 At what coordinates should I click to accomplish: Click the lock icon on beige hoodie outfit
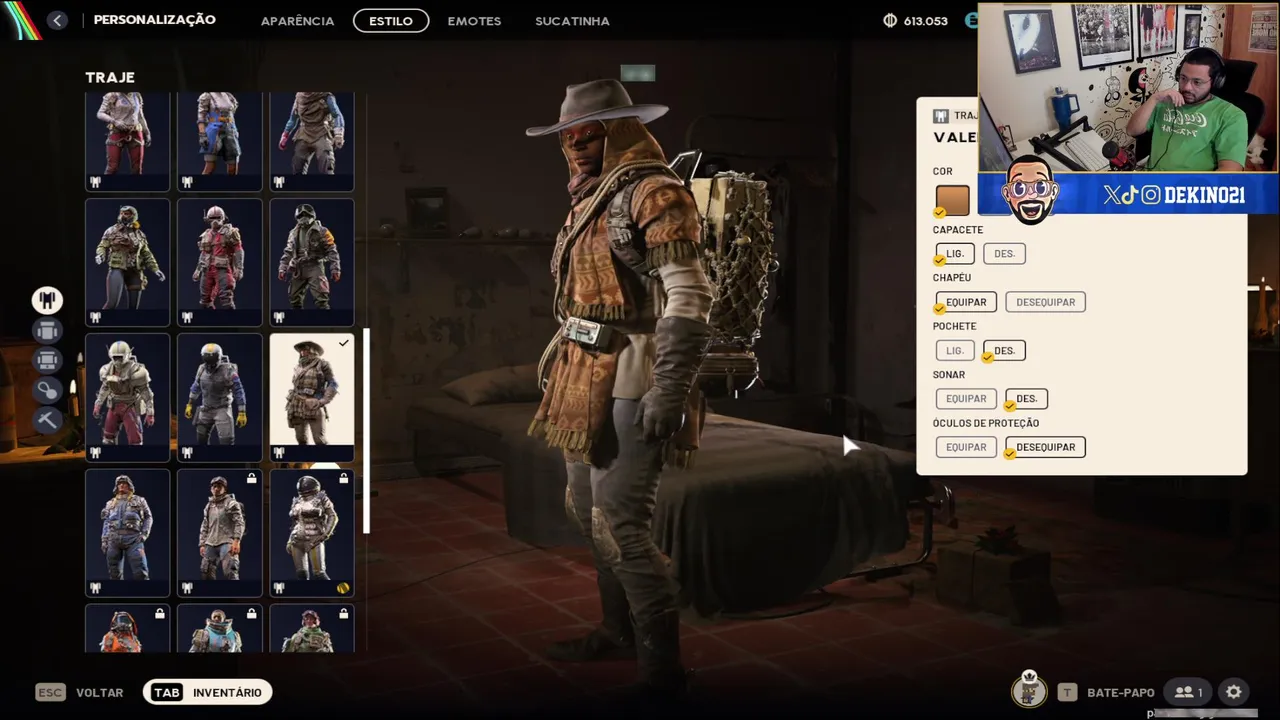pos(251,479)
